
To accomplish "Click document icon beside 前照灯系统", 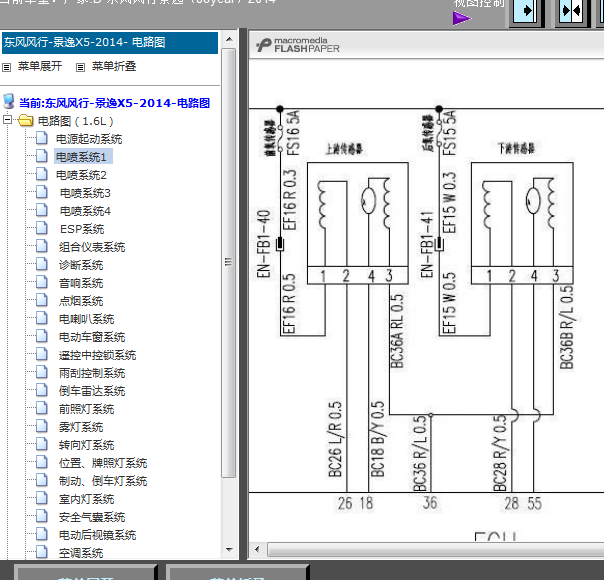I will point(42,408).
